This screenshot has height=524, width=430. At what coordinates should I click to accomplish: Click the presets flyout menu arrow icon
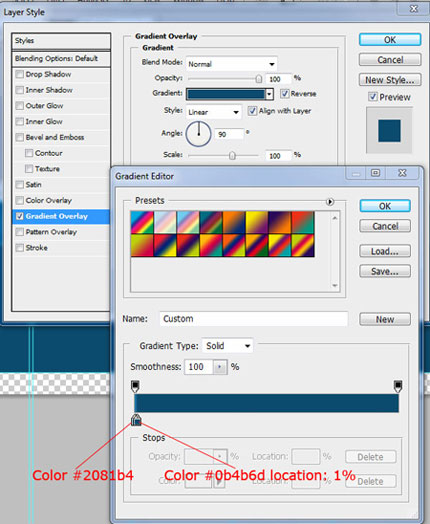coord(330,202)
